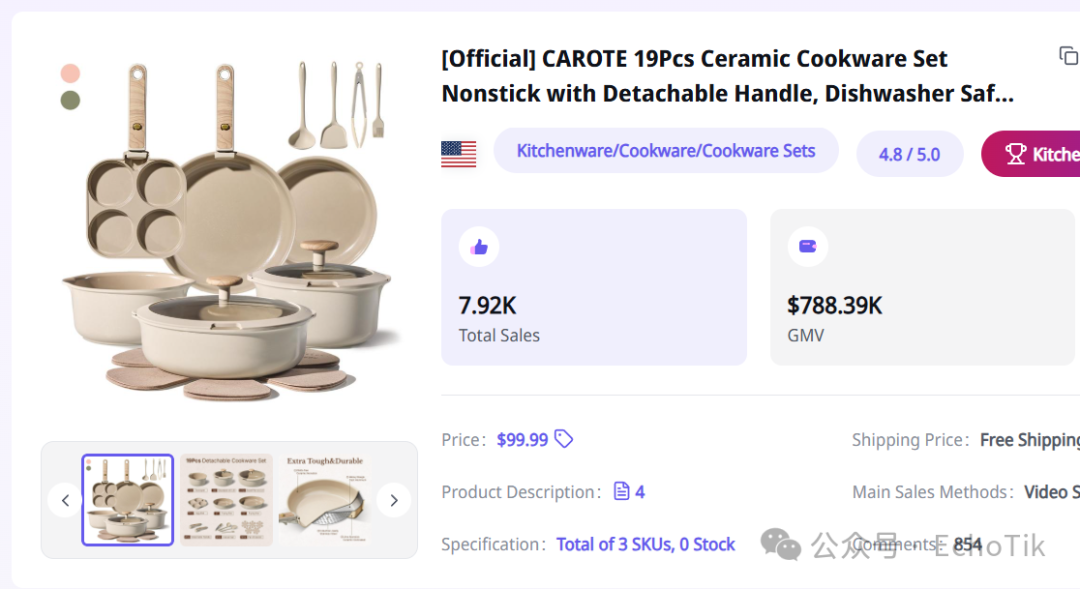
Task: Select the first cookware set thumbnail
Action: click(x=127, y=500)
